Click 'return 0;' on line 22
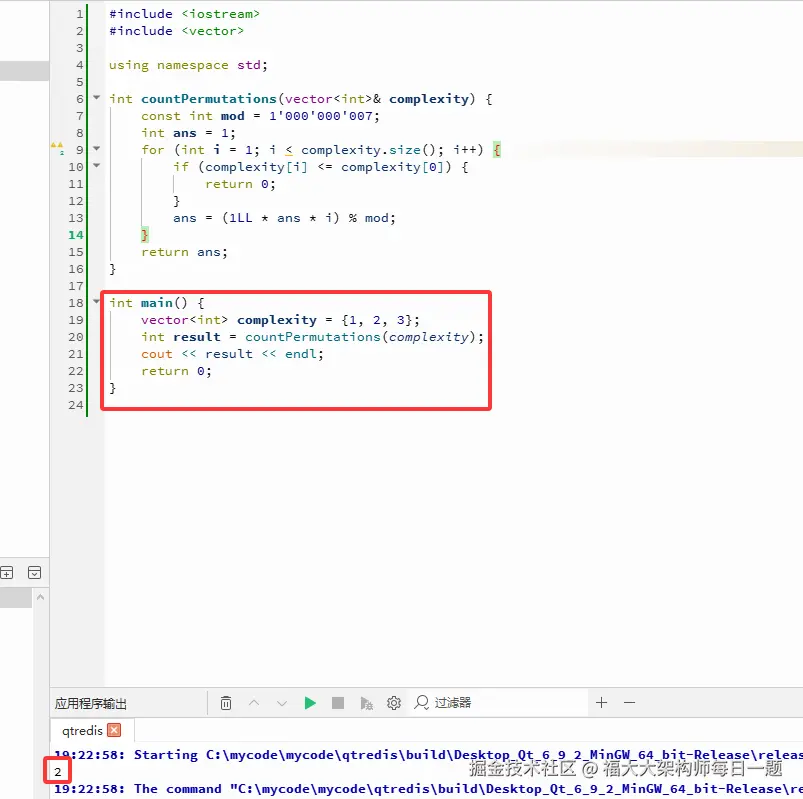The height and width of the screenshot is (799, 803). tap(176, 371)
